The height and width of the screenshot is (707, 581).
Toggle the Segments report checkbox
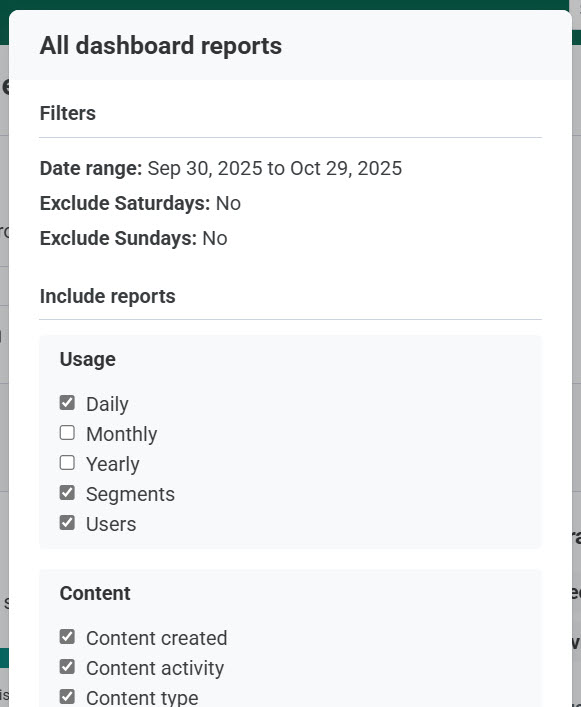click(67, 493)
